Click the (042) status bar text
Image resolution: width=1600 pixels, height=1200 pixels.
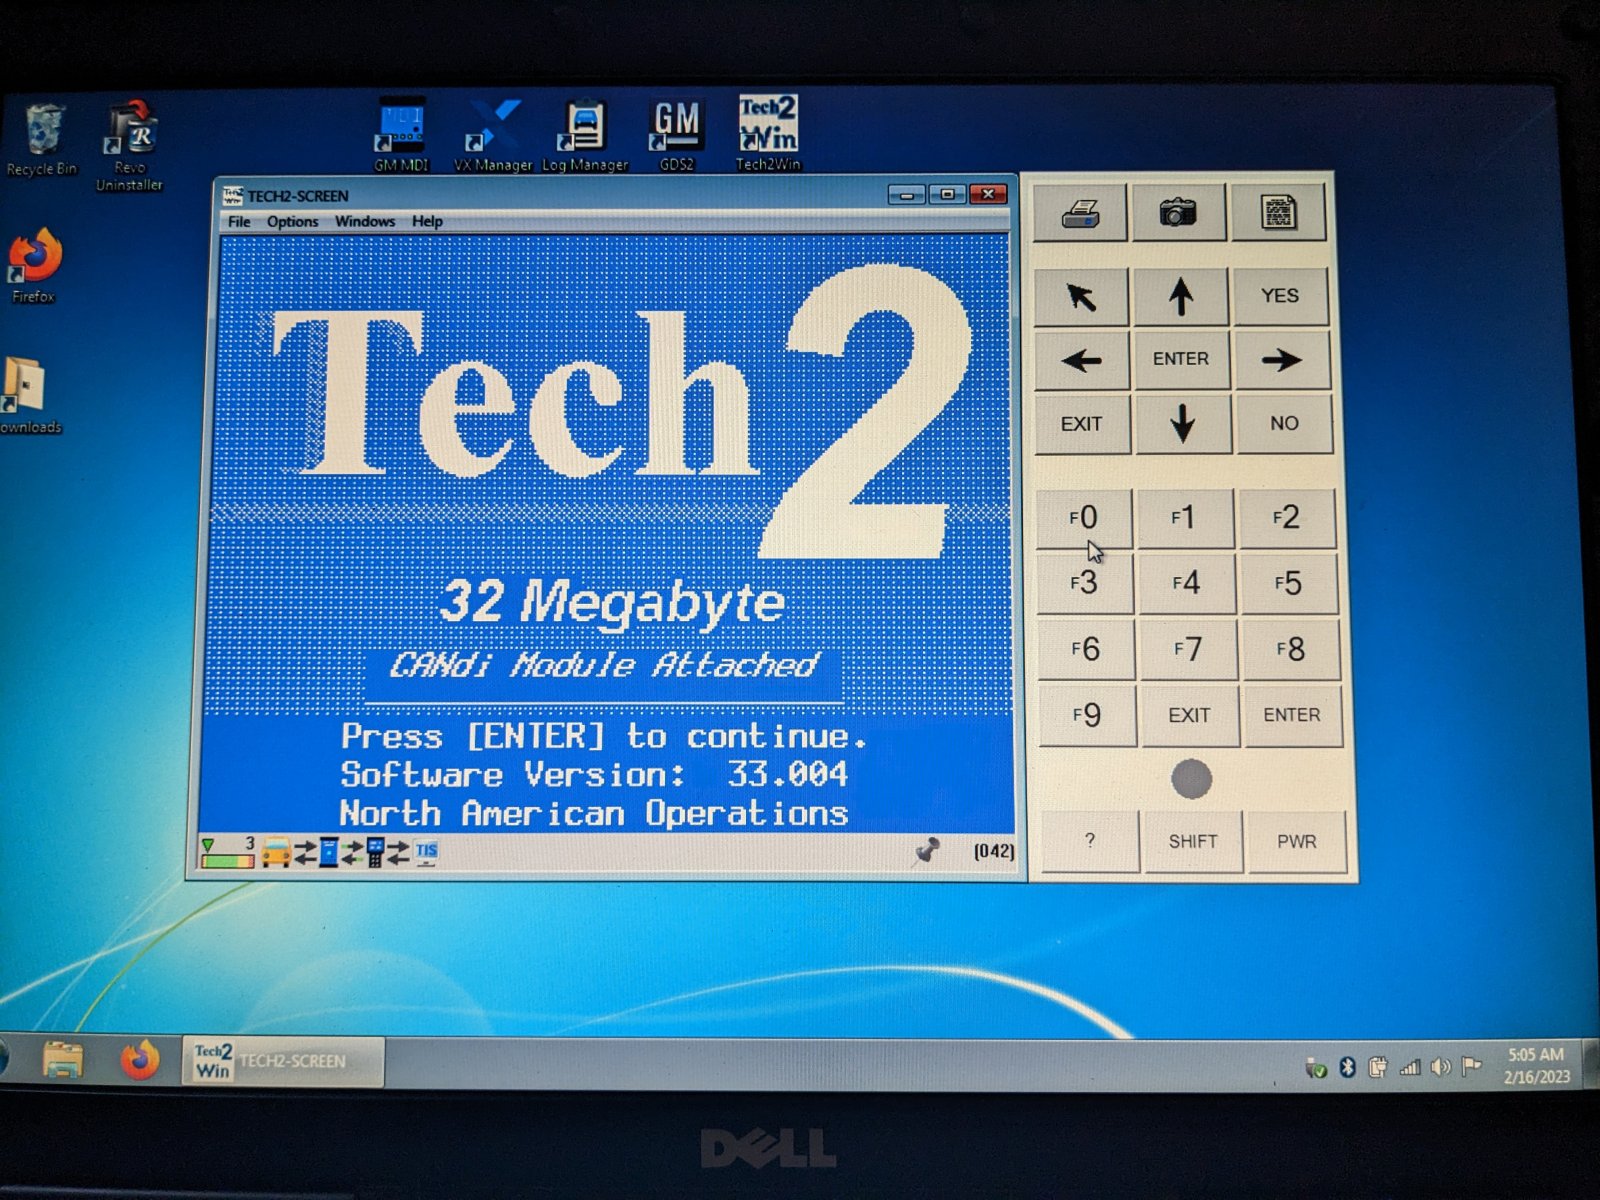(x=994, y=851)
